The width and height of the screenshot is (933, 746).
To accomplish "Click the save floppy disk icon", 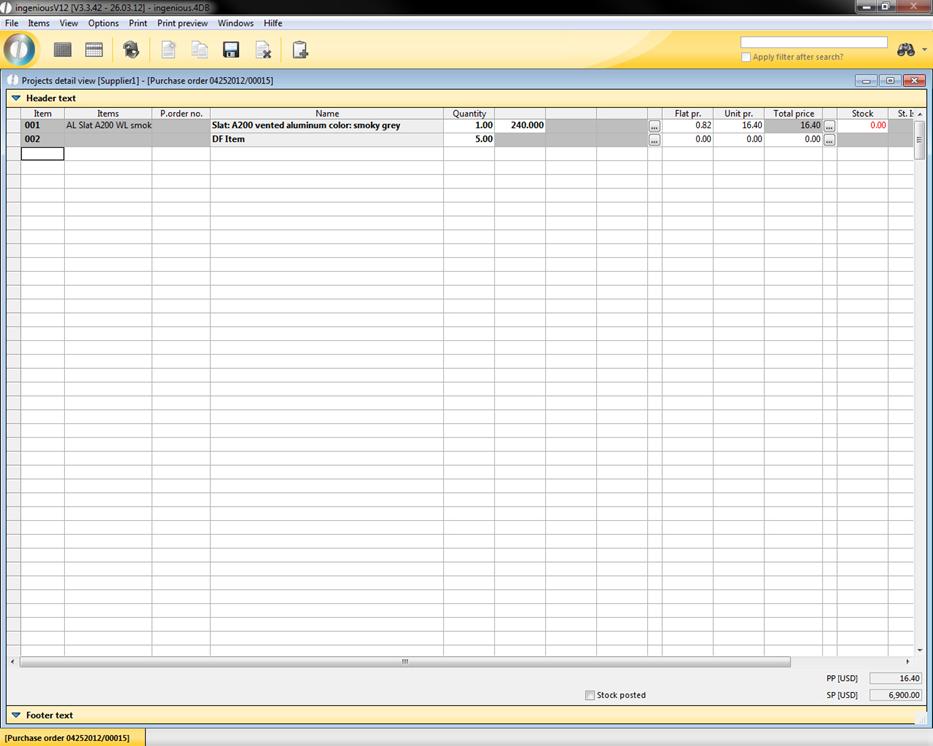I will pos(231,50).
